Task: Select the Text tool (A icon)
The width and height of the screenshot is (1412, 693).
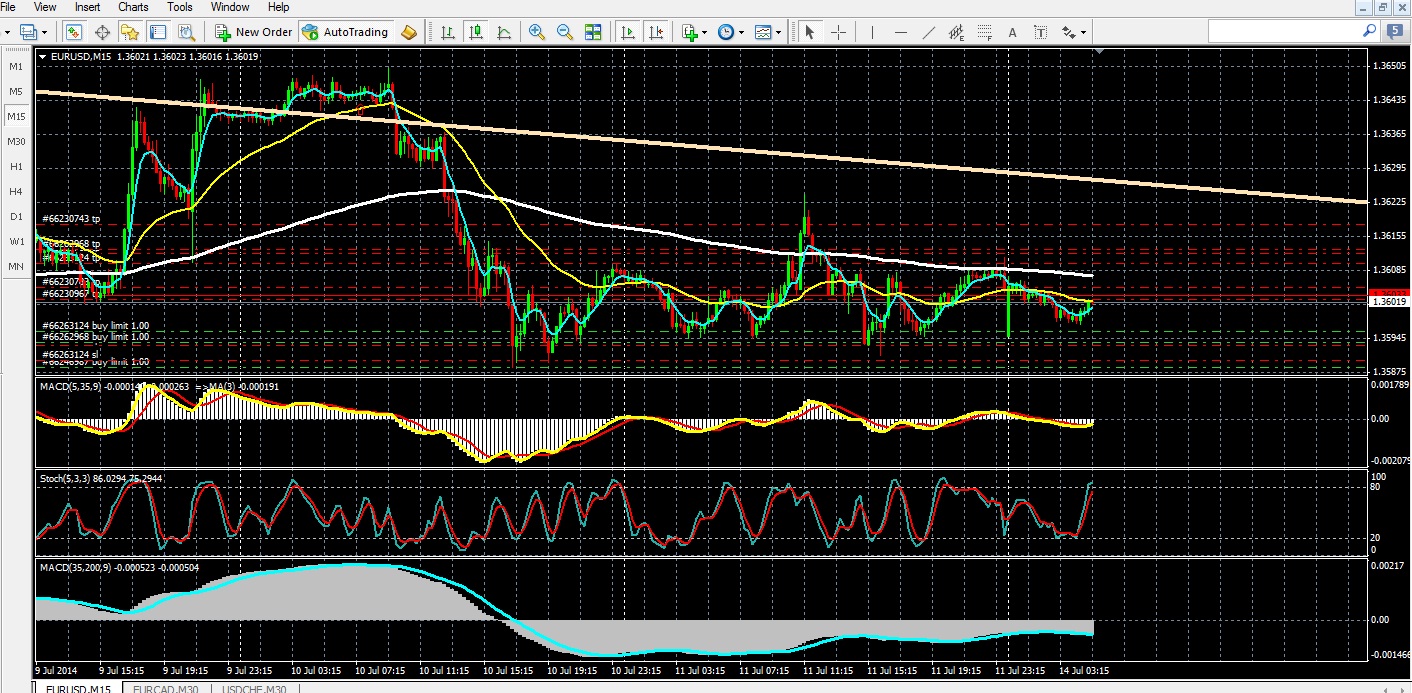Action: coord(1012,32)
